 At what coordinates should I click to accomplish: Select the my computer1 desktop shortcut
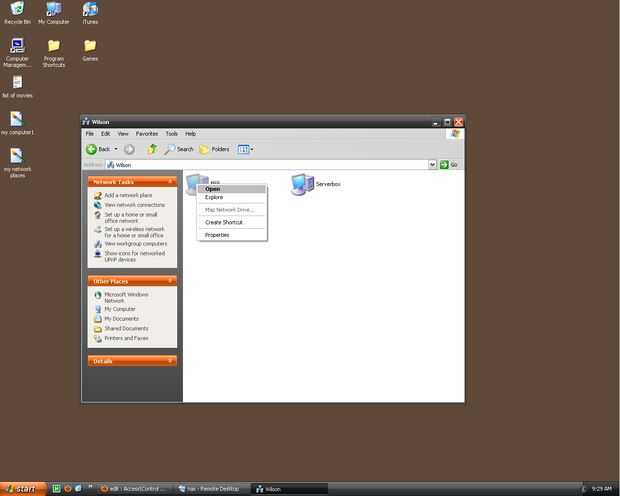pyautogui.click(x=17, y=123)
